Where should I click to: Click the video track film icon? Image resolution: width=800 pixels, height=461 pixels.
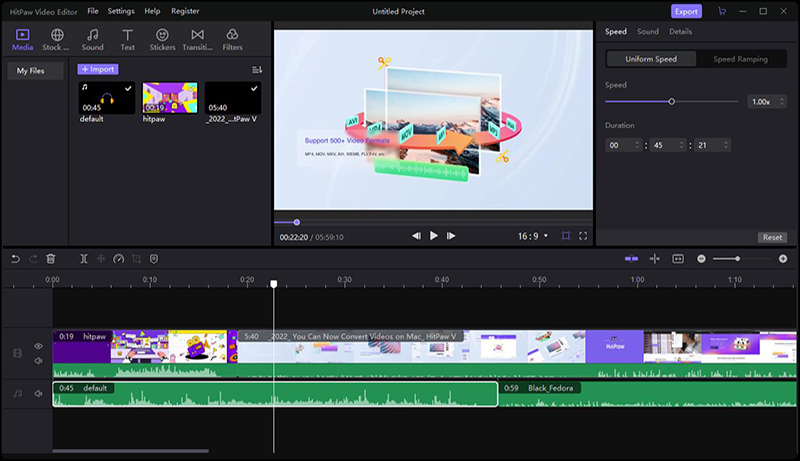(17, 353)
